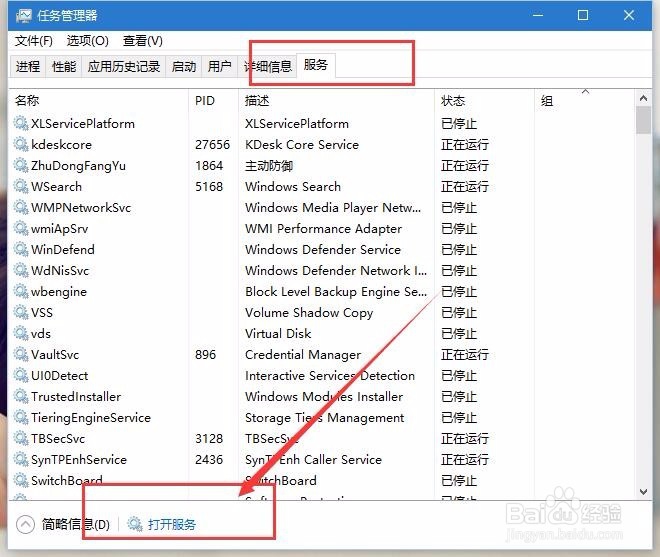Click the vertical scrollbar thumb
Image resolution: width=660 pixels, height=557 pixels.
[x=643, y=120]
